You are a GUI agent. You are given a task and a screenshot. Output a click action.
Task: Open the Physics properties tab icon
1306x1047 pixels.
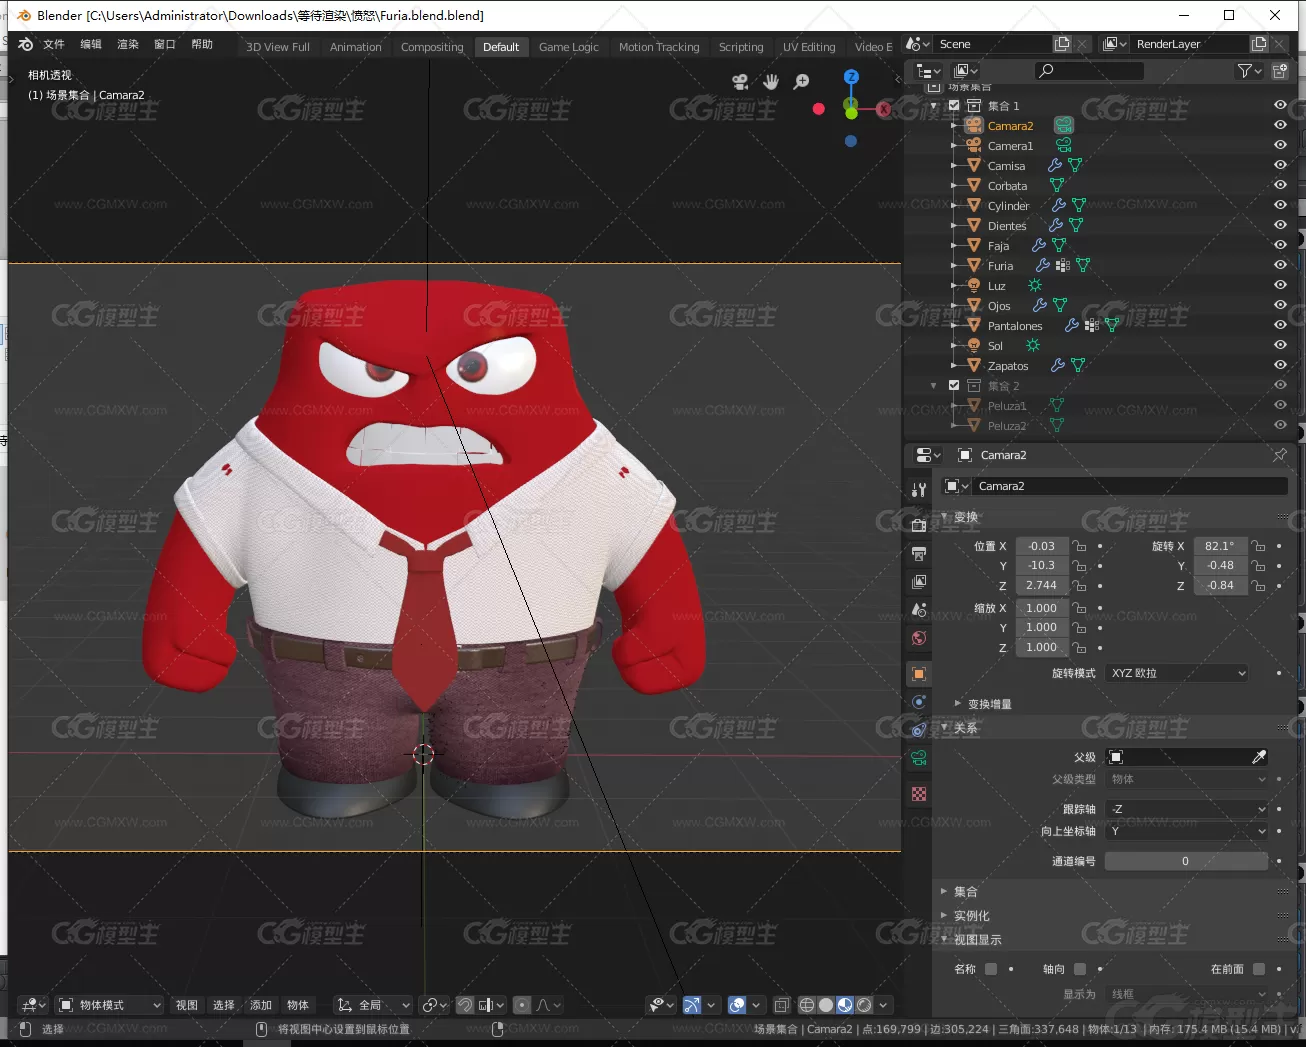pyautogui.click(x=919, y=702)
